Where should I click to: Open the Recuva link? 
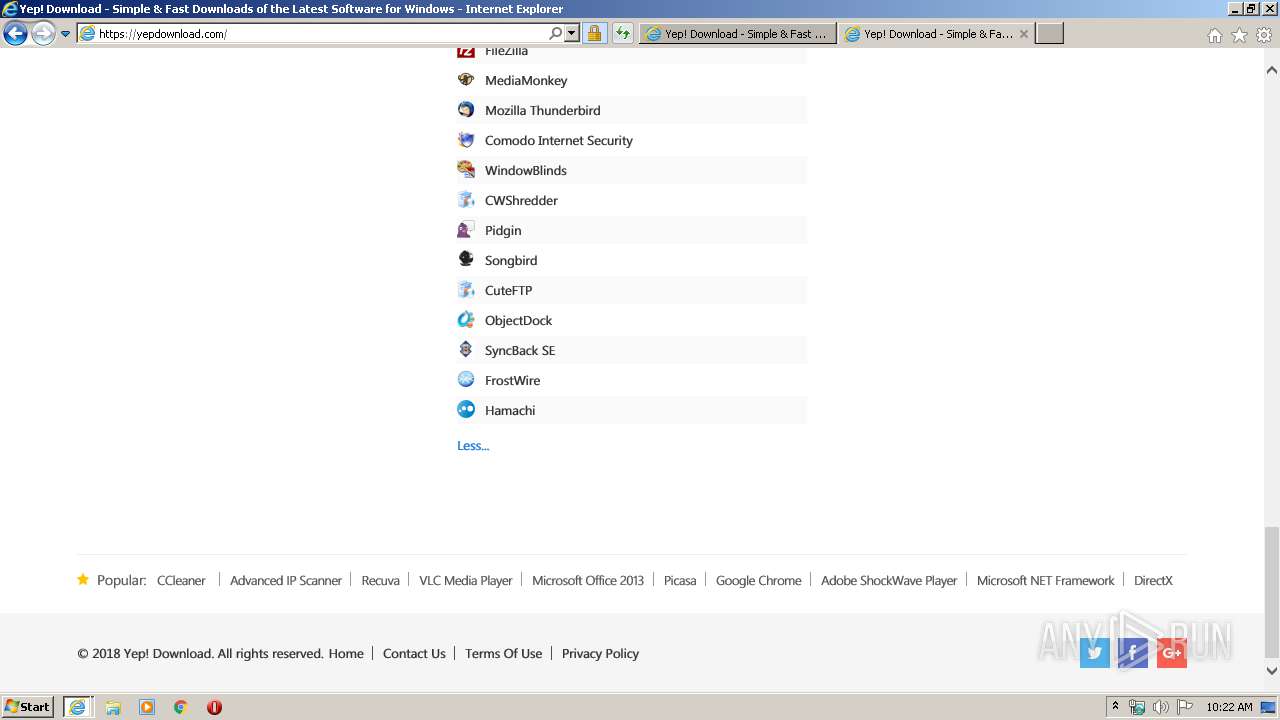tap(380, 580)
